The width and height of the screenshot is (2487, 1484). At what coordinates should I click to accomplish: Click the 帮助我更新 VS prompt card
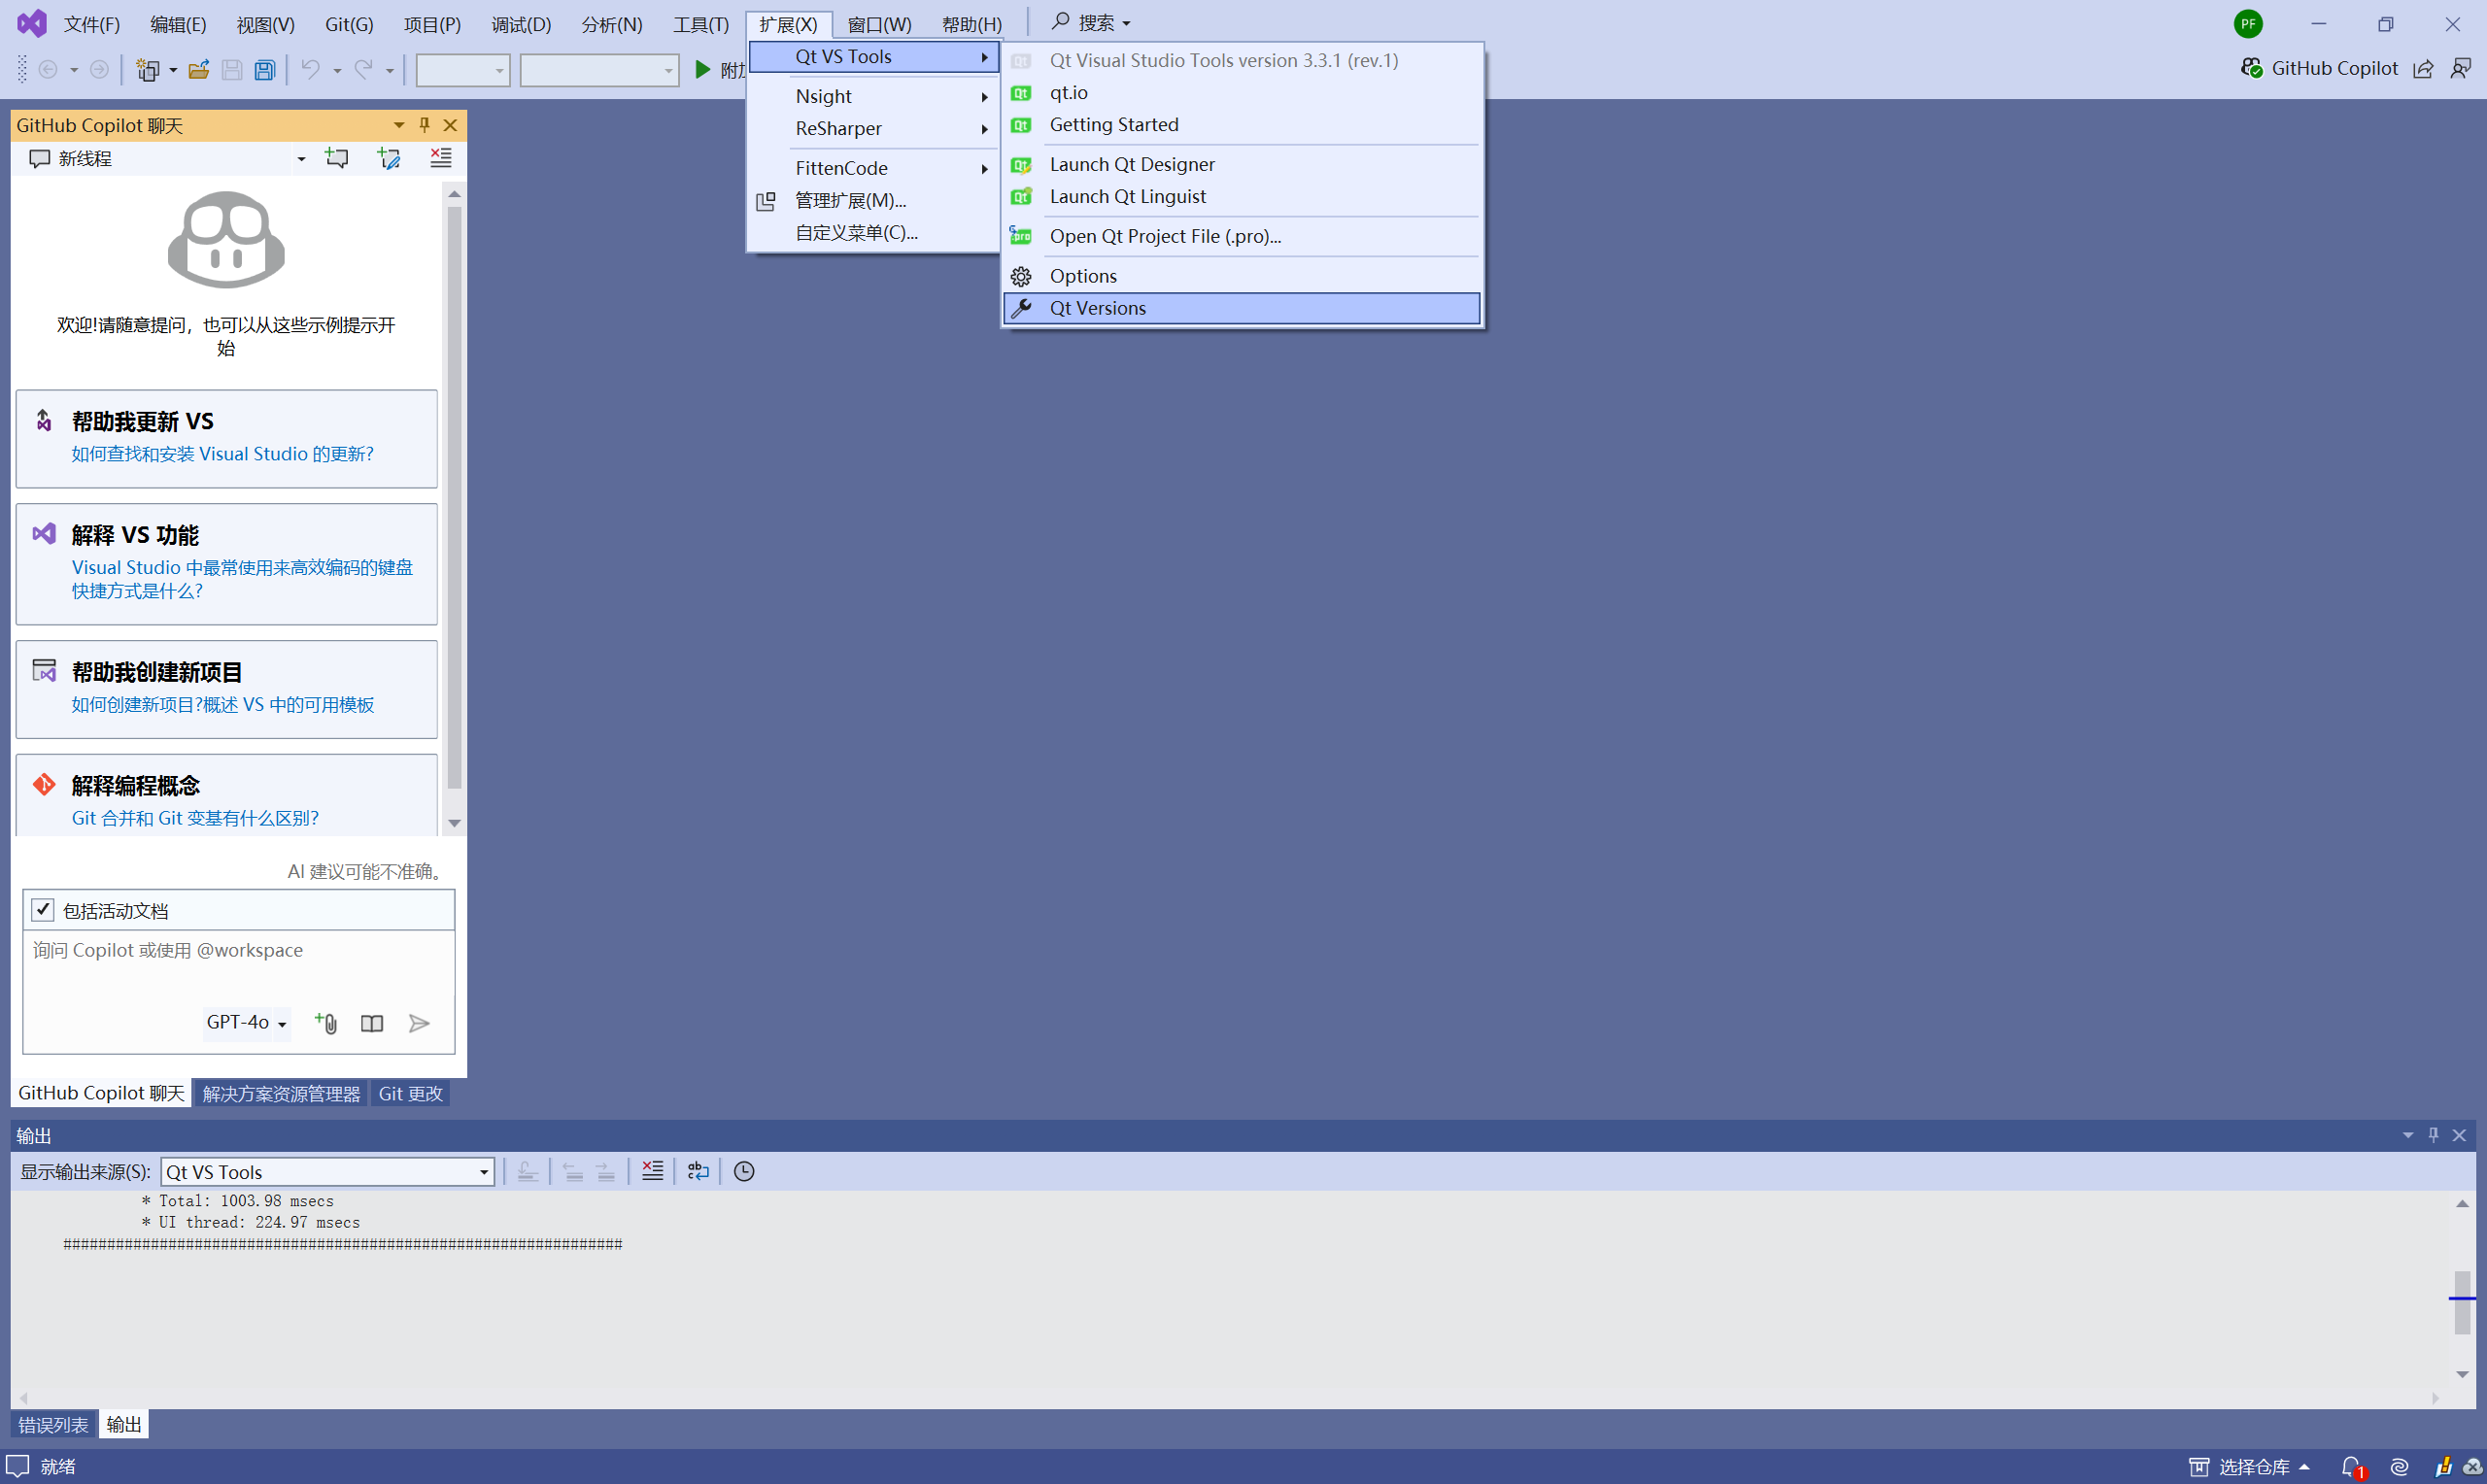point(227,438)
